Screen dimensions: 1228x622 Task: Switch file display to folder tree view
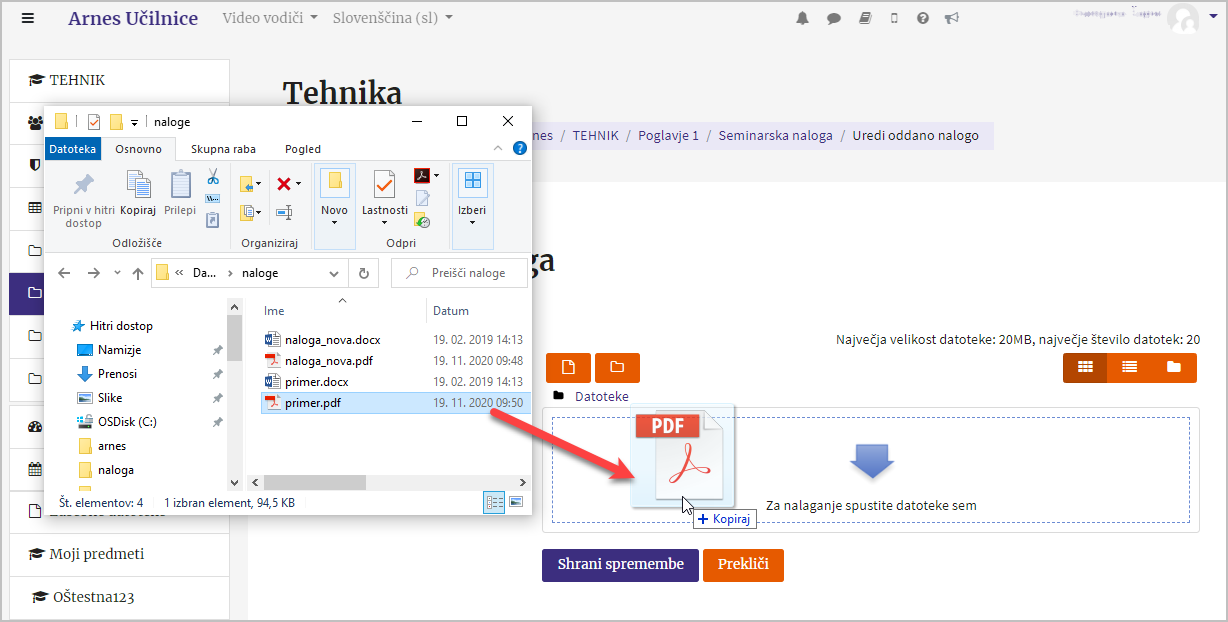(1174, 367)
